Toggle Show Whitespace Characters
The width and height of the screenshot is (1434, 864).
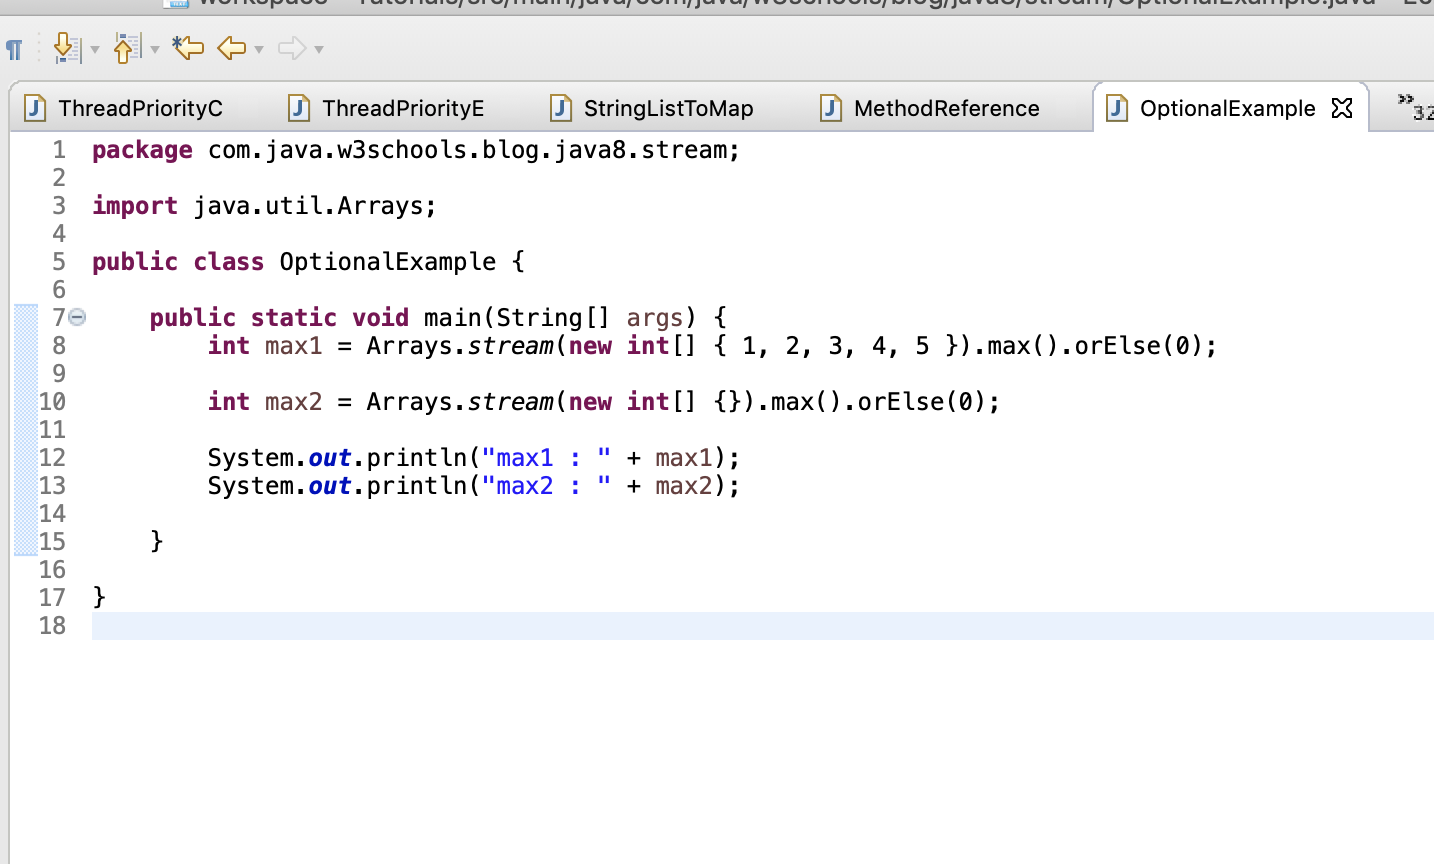tap(14, 47)
